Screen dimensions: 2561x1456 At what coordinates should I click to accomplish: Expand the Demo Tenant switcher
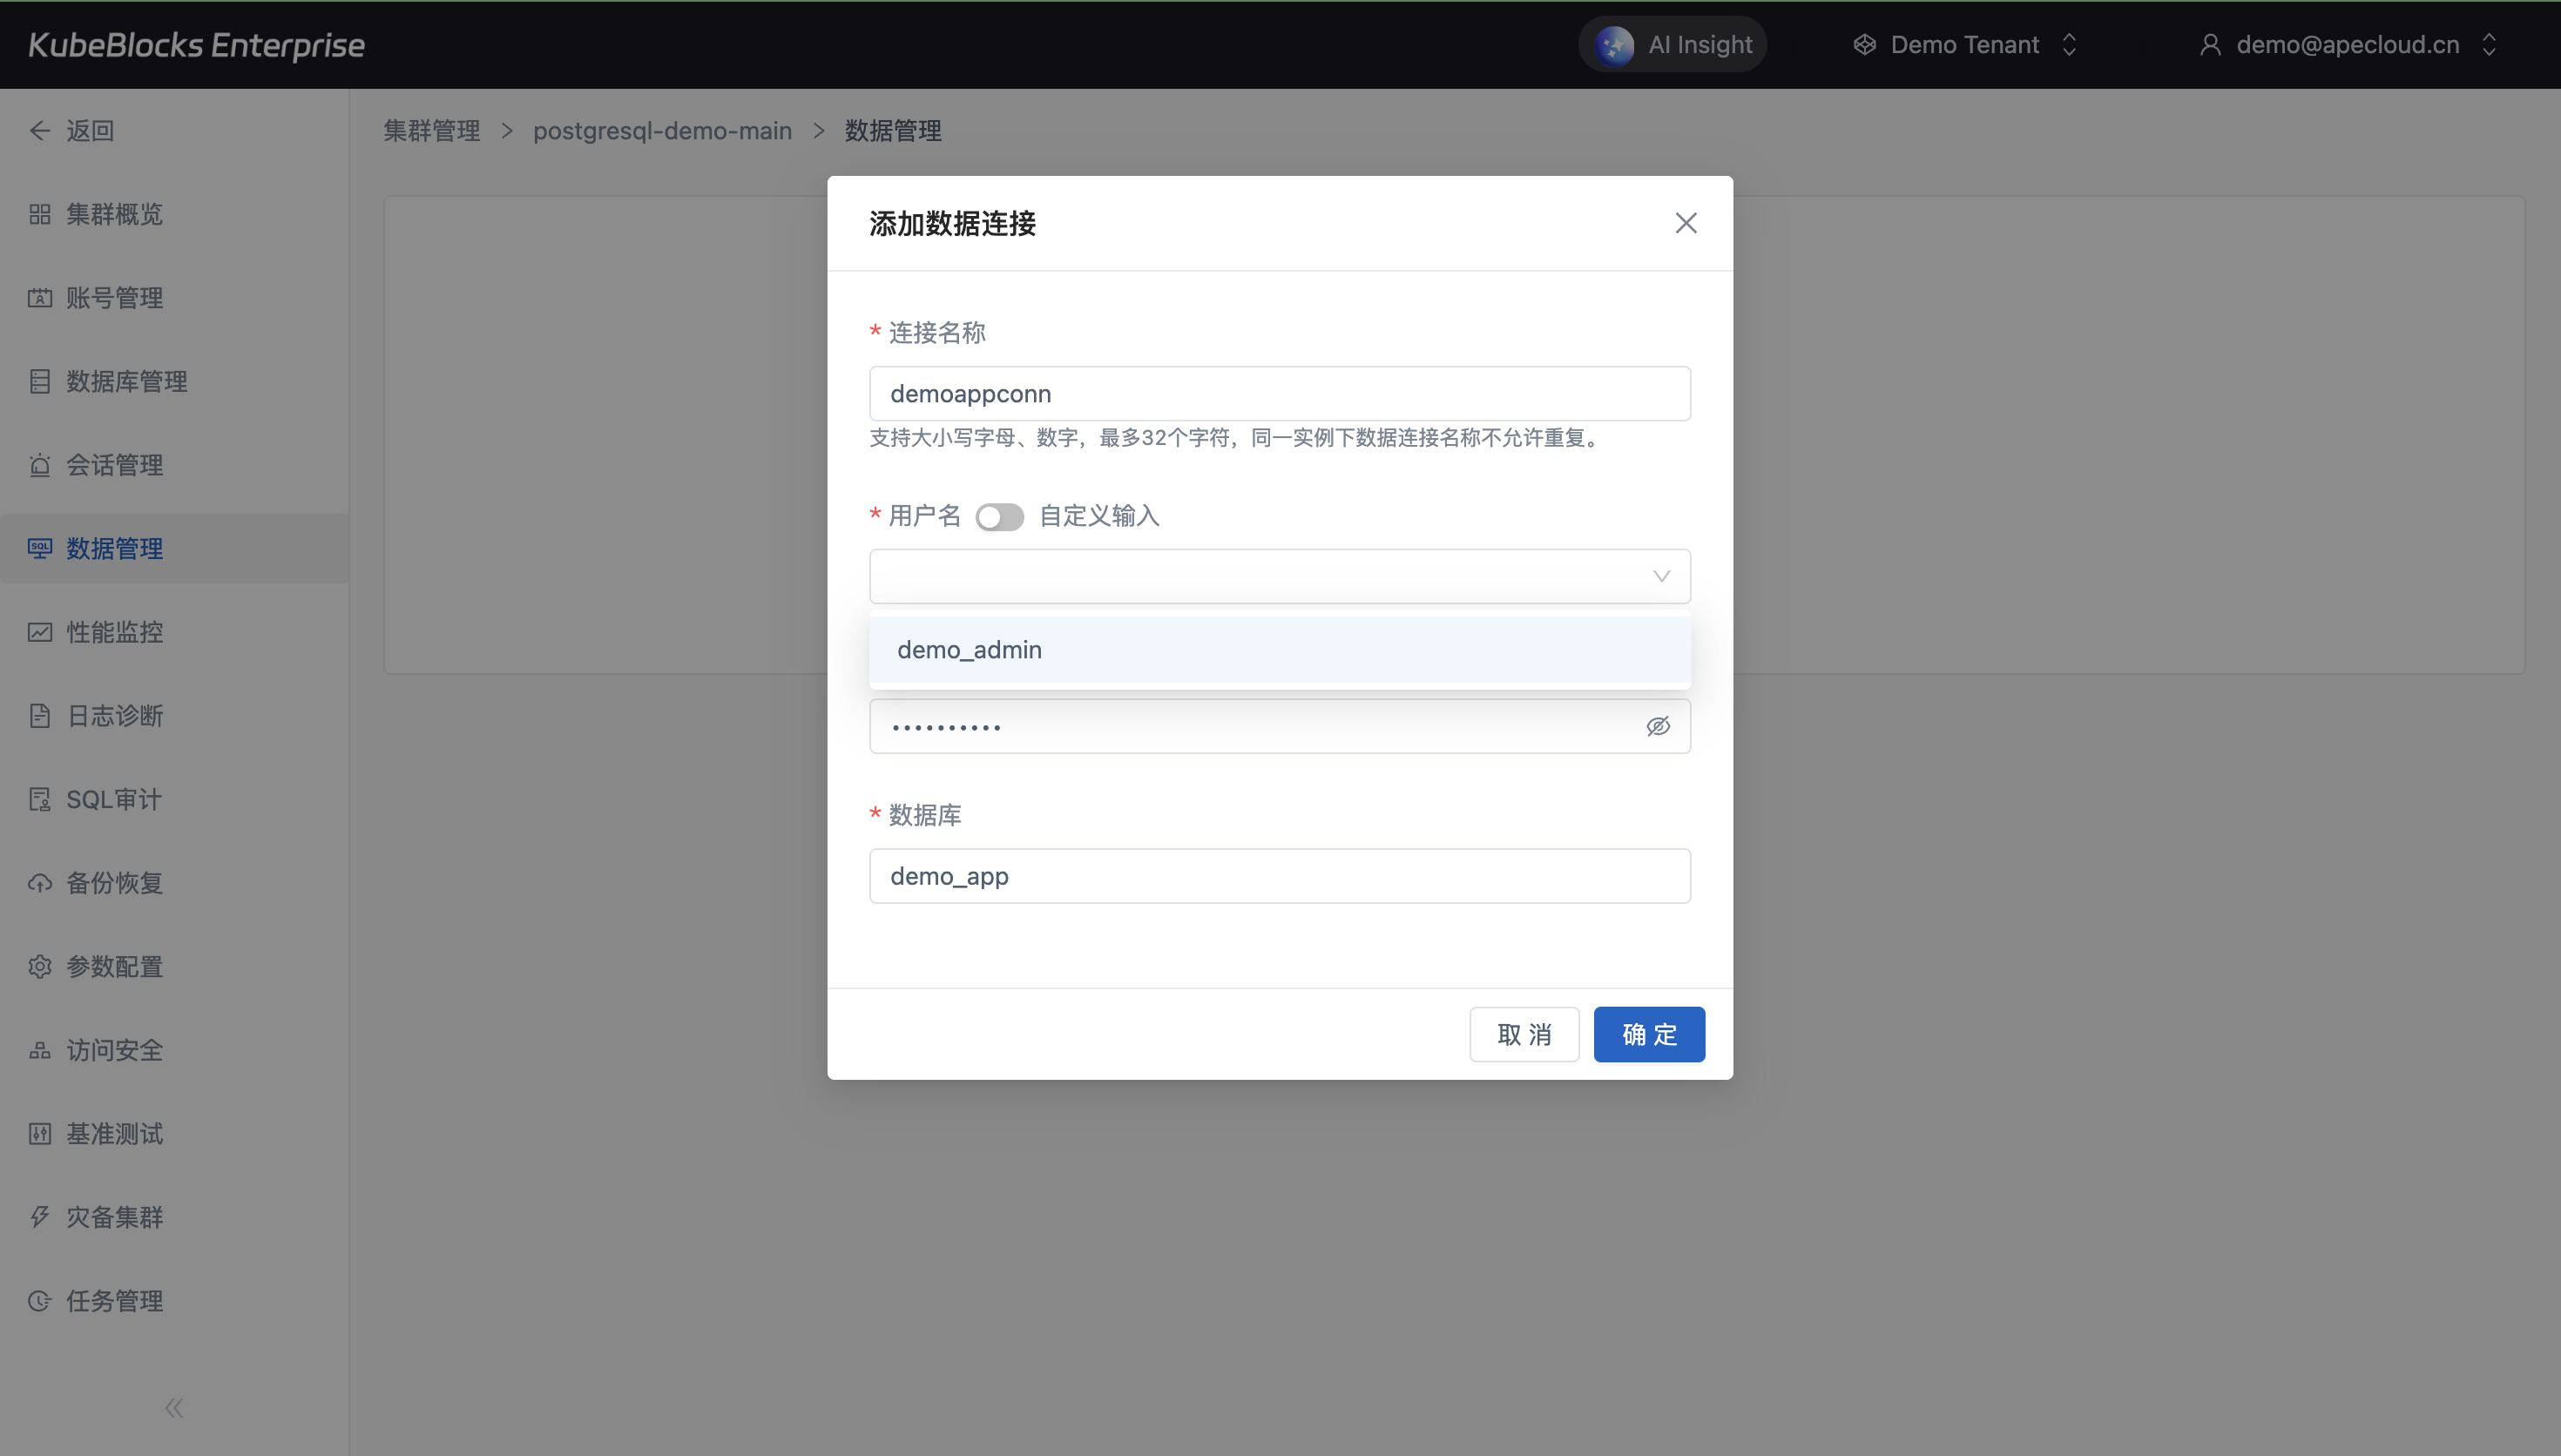click(x=1965, y=45)
